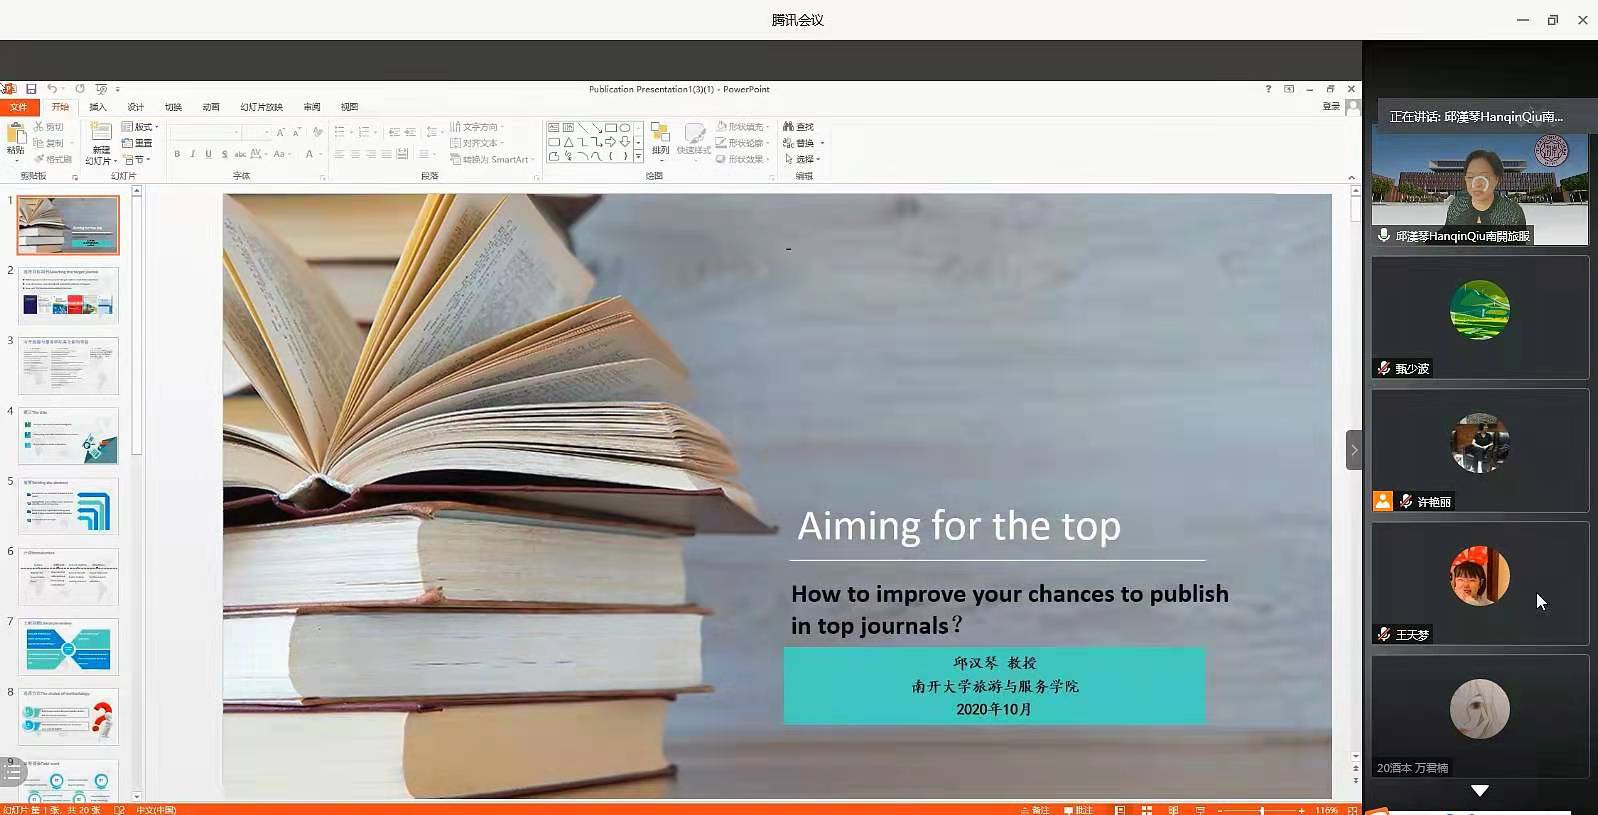
Task: Click the 登录 sign-in button
Action: (1331, 106)
